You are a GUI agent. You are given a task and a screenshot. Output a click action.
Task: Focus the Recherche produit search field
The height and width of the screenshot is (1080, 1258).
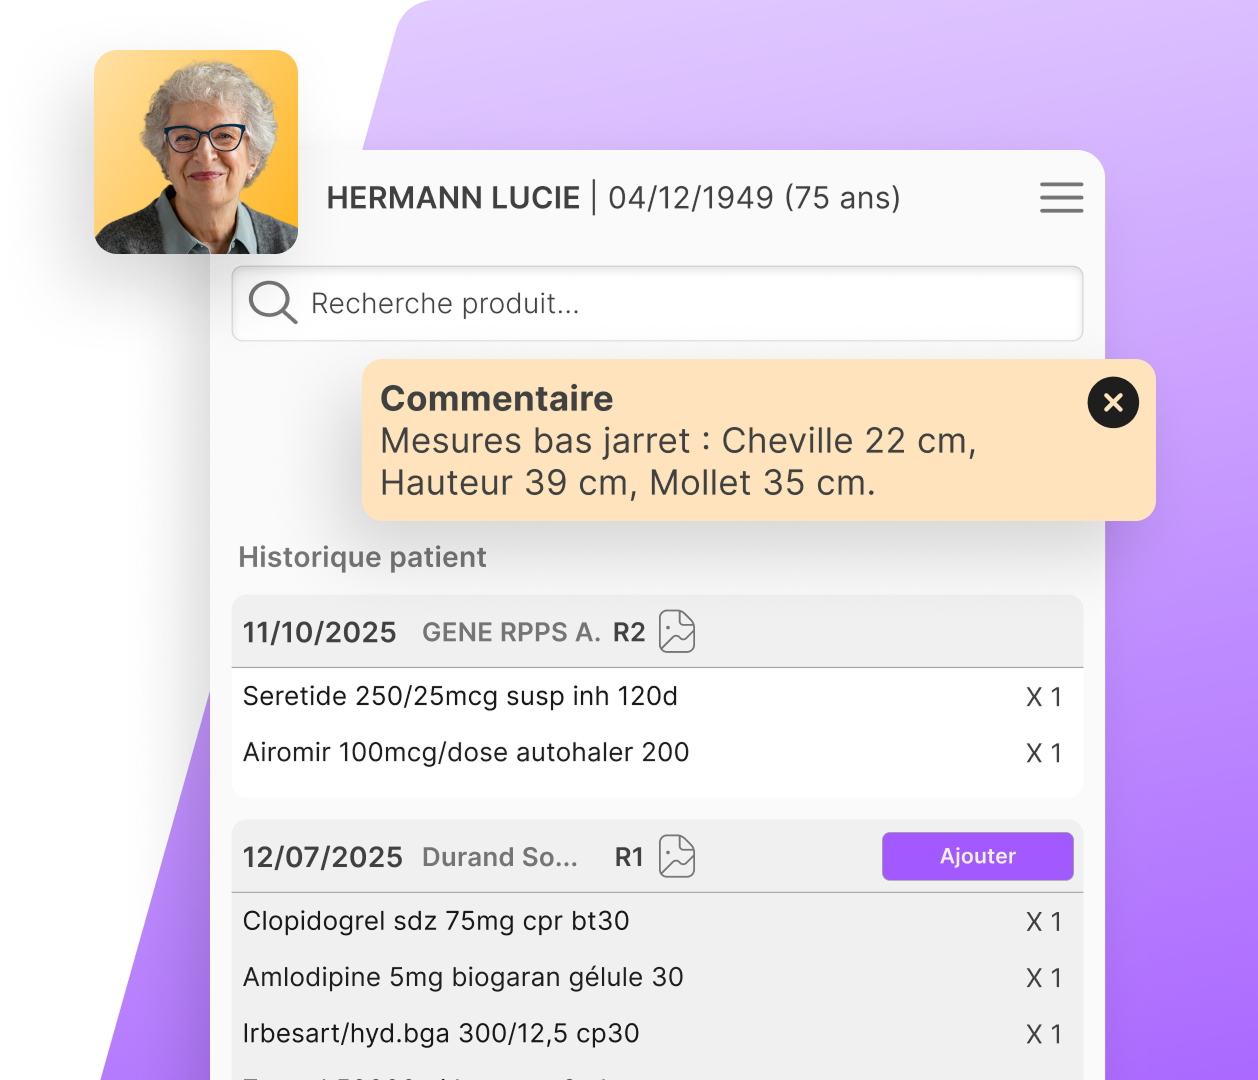pos(680,303)
